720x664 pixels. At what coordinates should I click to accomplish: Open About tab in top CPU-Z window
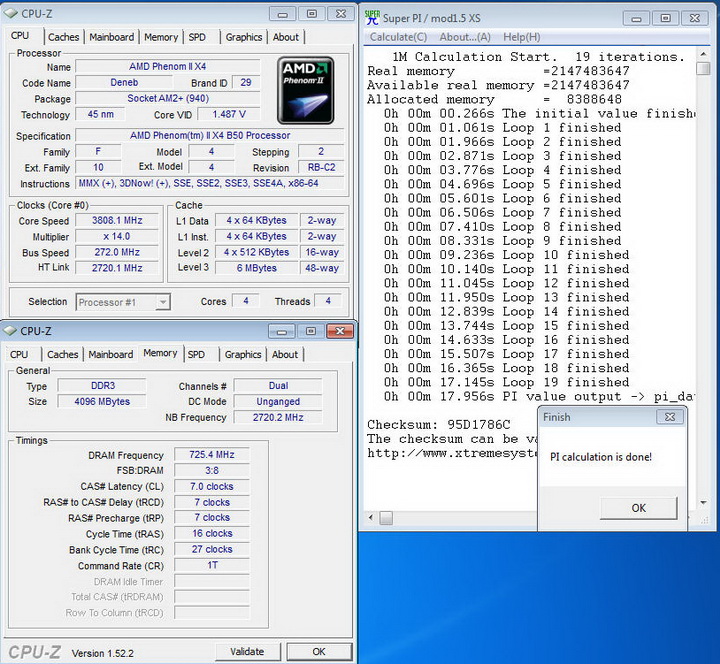pyautogui.click(x=286, y=37)
